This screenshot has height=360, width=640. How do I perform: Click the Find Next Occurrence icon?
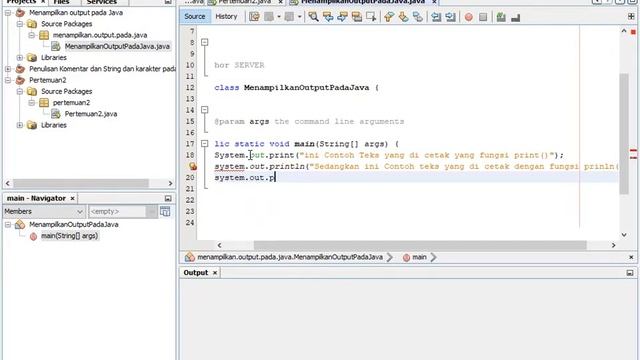click(342, 17)
